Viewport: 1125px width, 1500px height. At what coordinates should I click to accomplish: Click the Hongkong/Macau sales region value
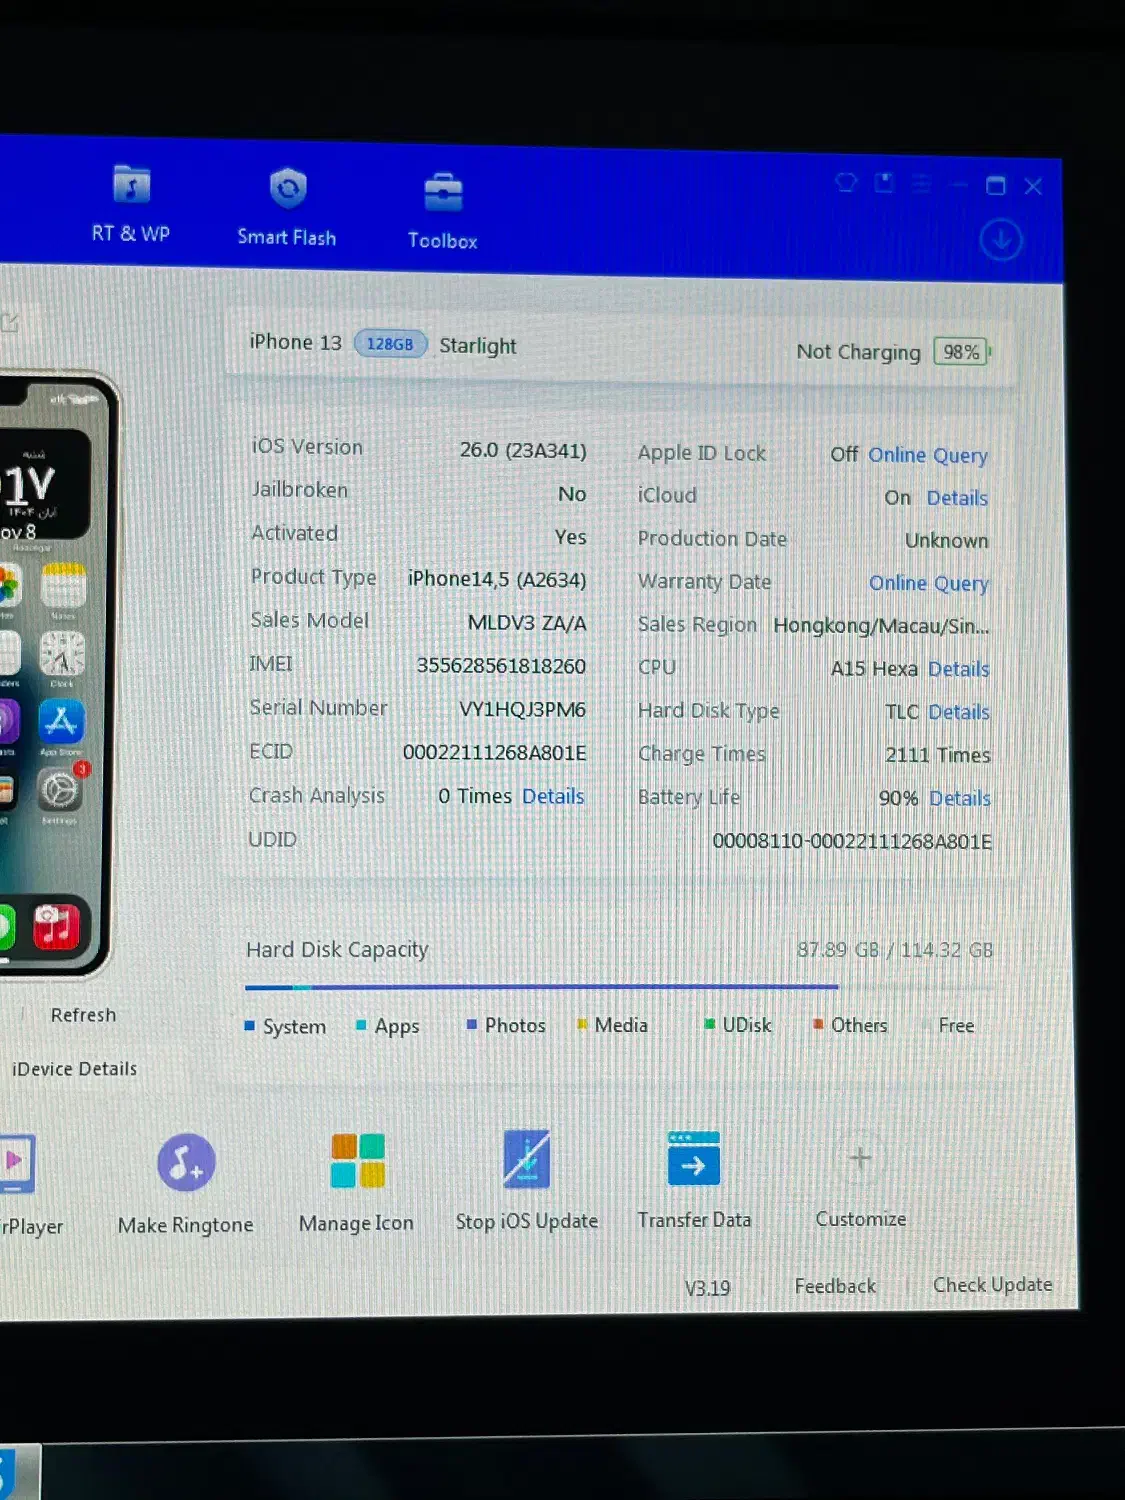coord(881,626)
